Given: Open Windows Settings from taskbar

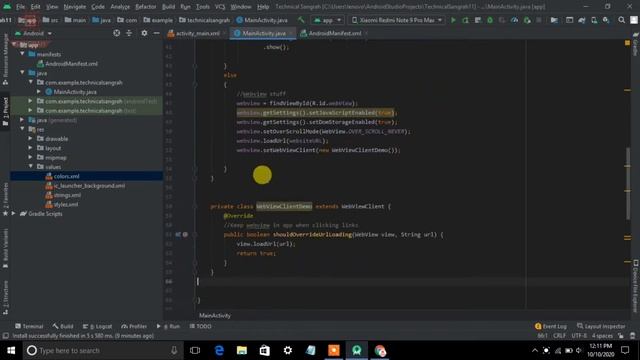Looking at the screenshot, I should coord(288,350).
